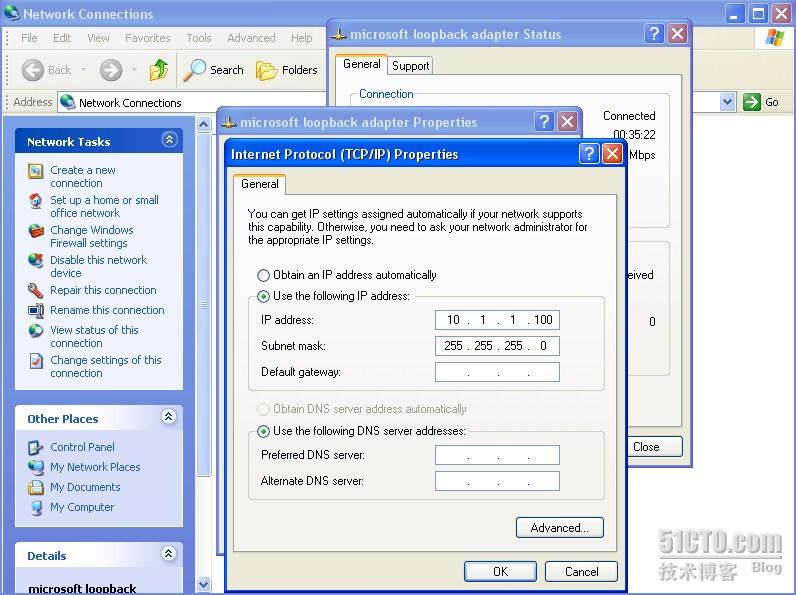796x595 pixels.
Task: Open the Favorites menu
Action: [147, 38]
